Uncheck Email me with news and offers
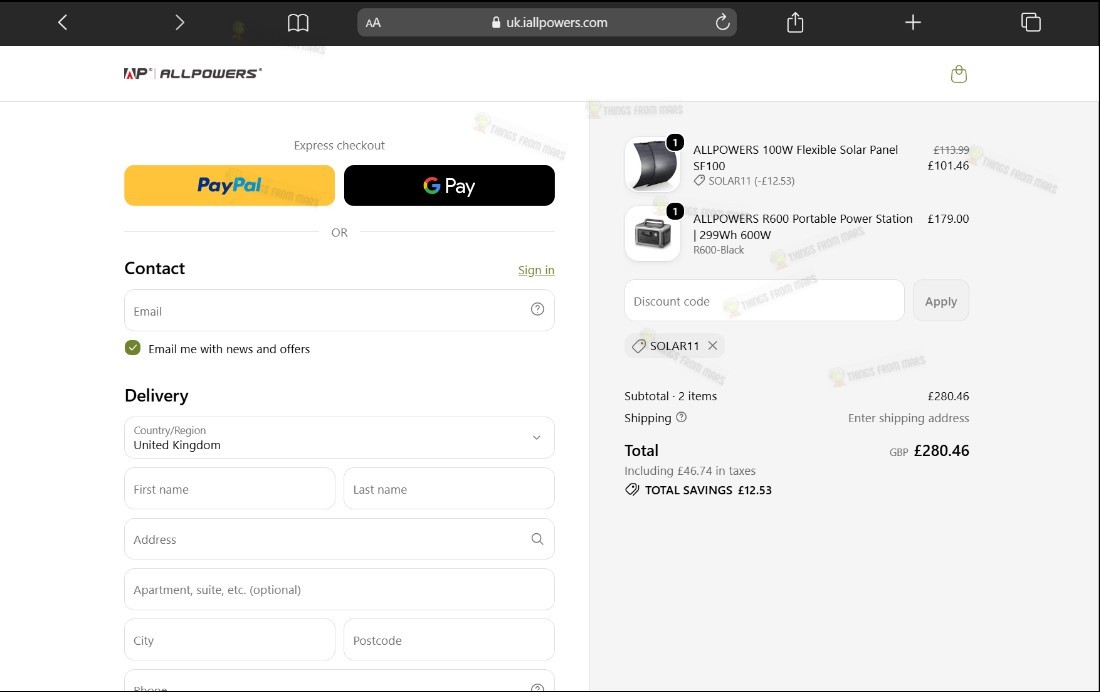This screenshot has height=692, width=1100. coord(133,348)
